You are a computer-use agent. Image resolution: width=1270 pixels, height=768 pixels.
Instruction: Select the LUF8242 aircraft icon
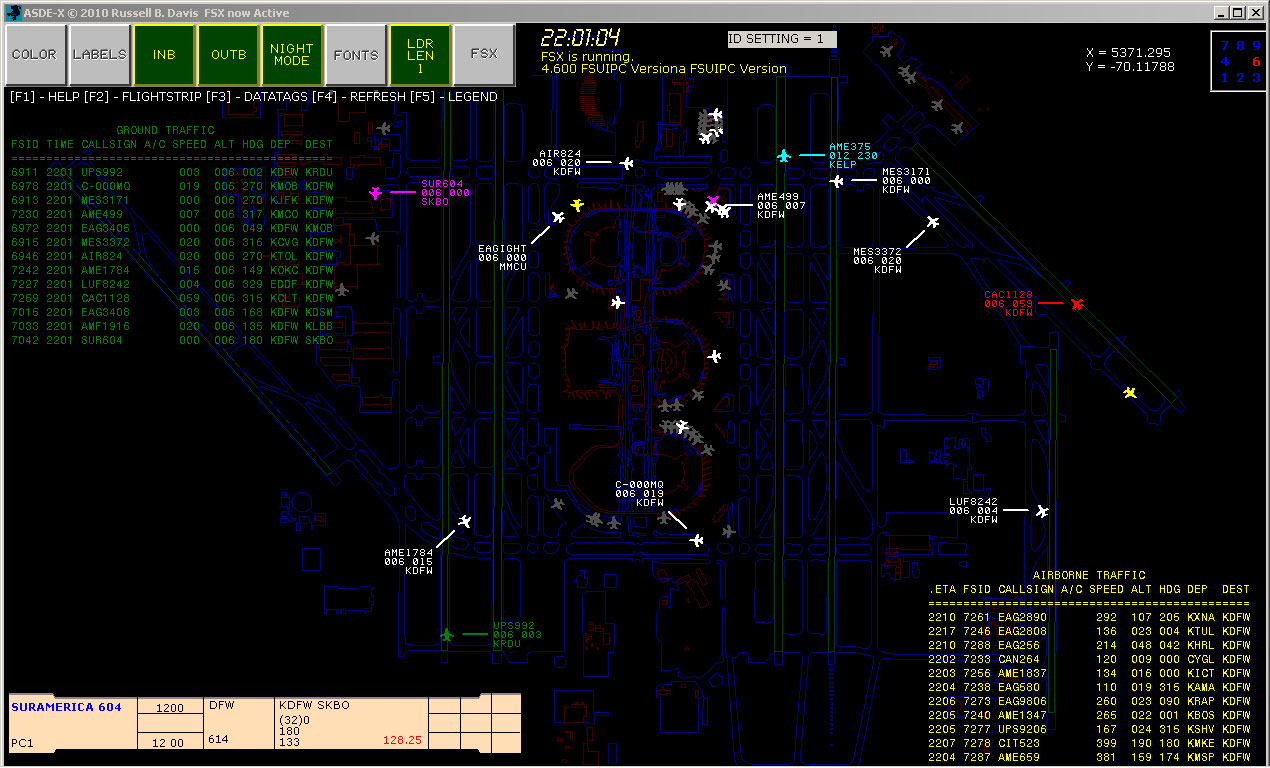pos(1040,511)
